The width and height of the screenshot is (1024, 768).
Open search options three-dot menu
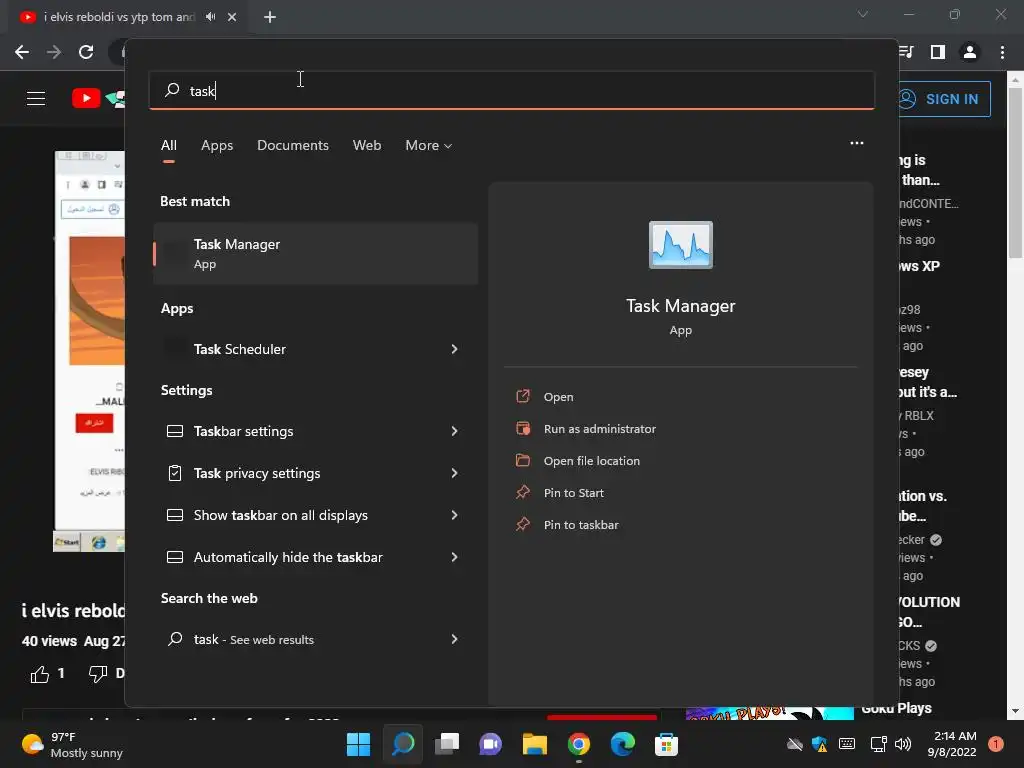click(857, 143)
